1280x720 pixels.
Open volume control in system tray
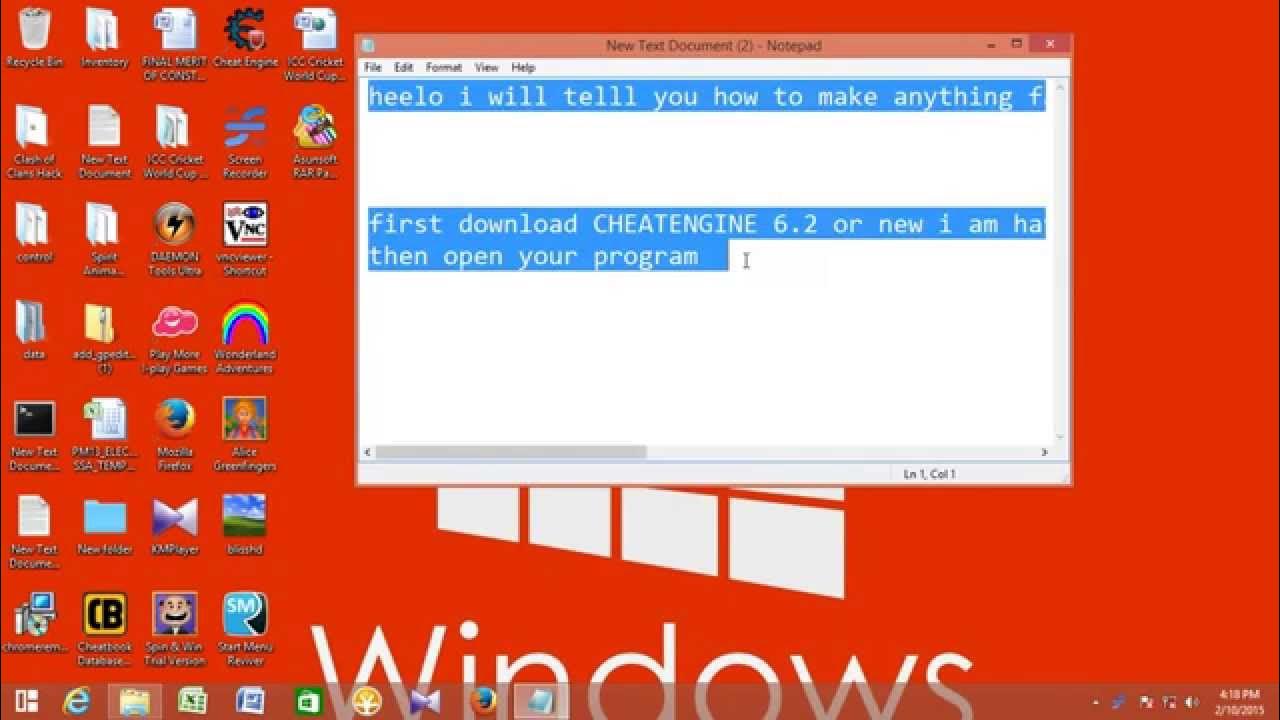tap(1191, 702)
